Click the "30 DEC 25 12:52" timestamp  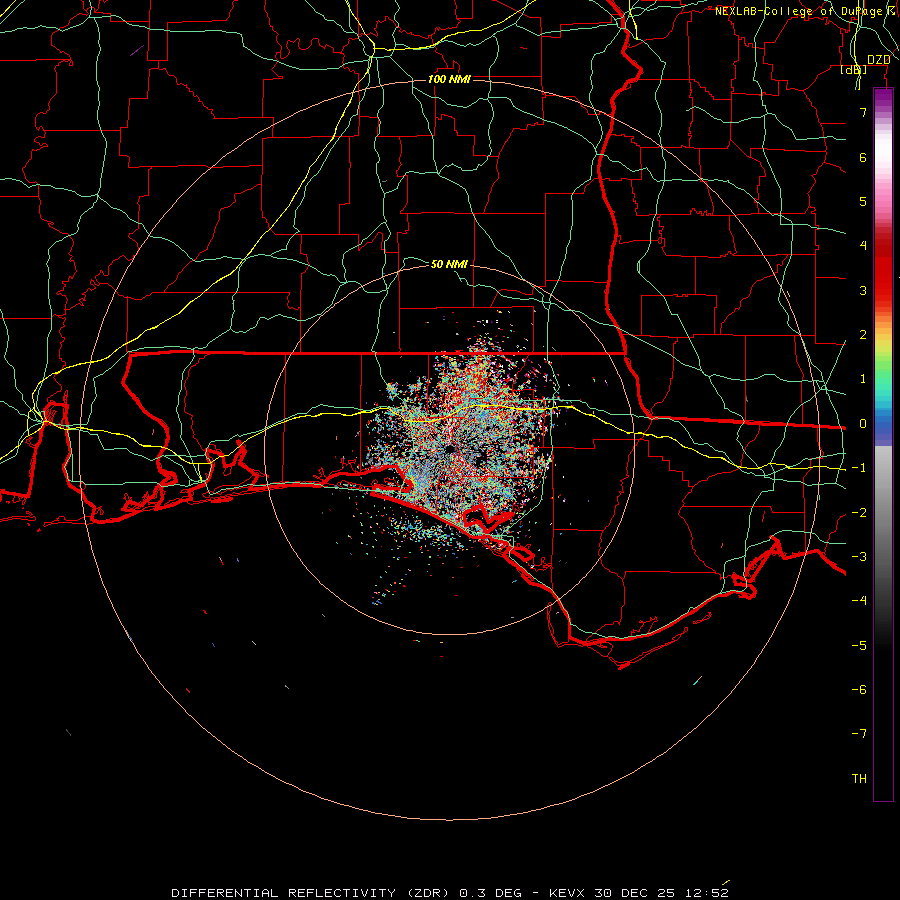coord(662,893)
